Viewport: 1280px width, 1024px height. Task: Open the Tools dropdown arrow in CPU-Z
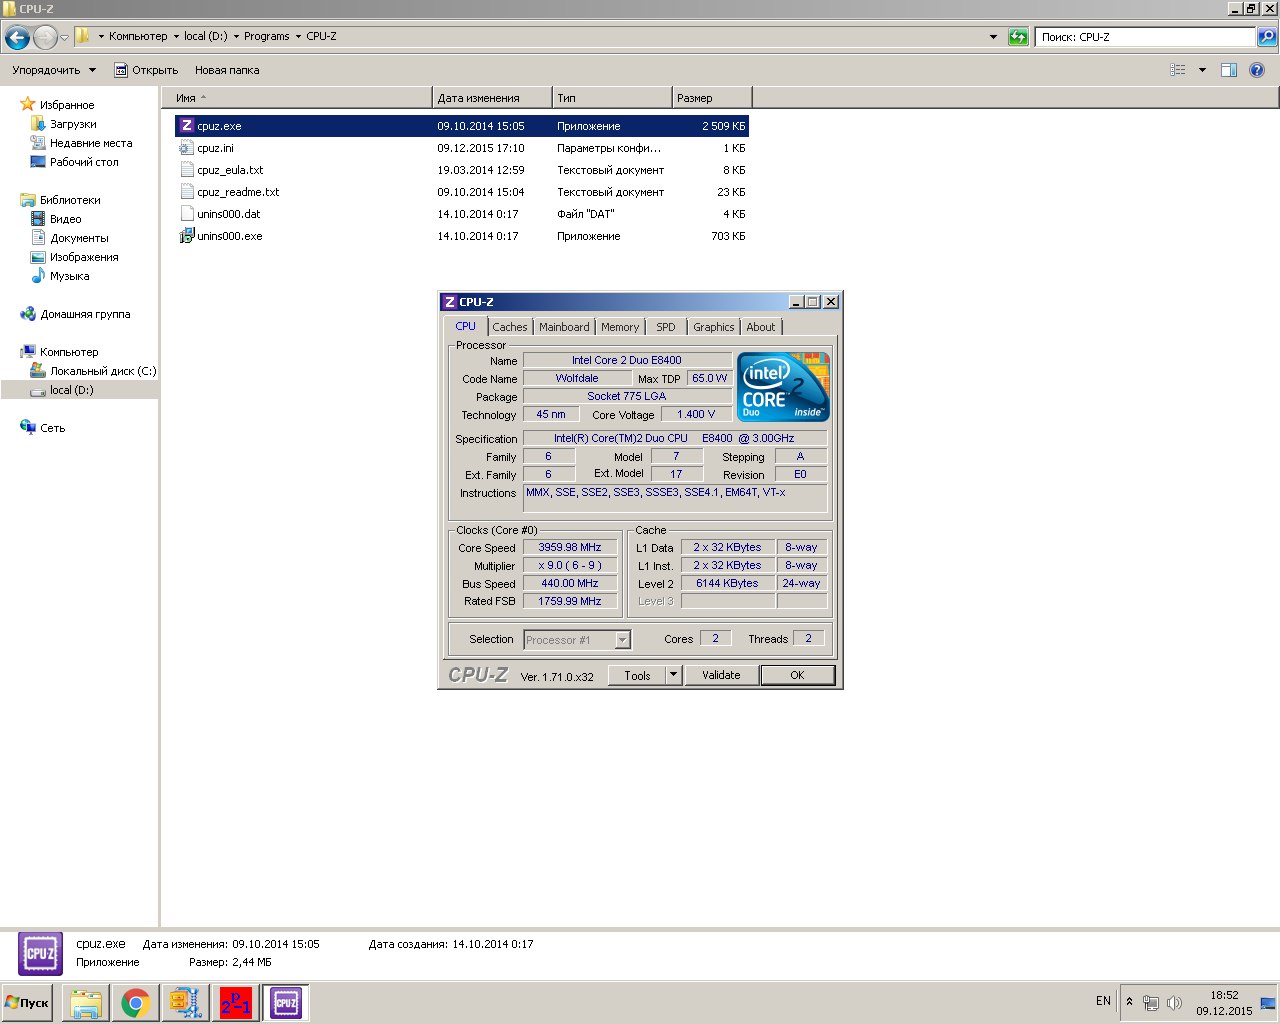click(674, 675)
